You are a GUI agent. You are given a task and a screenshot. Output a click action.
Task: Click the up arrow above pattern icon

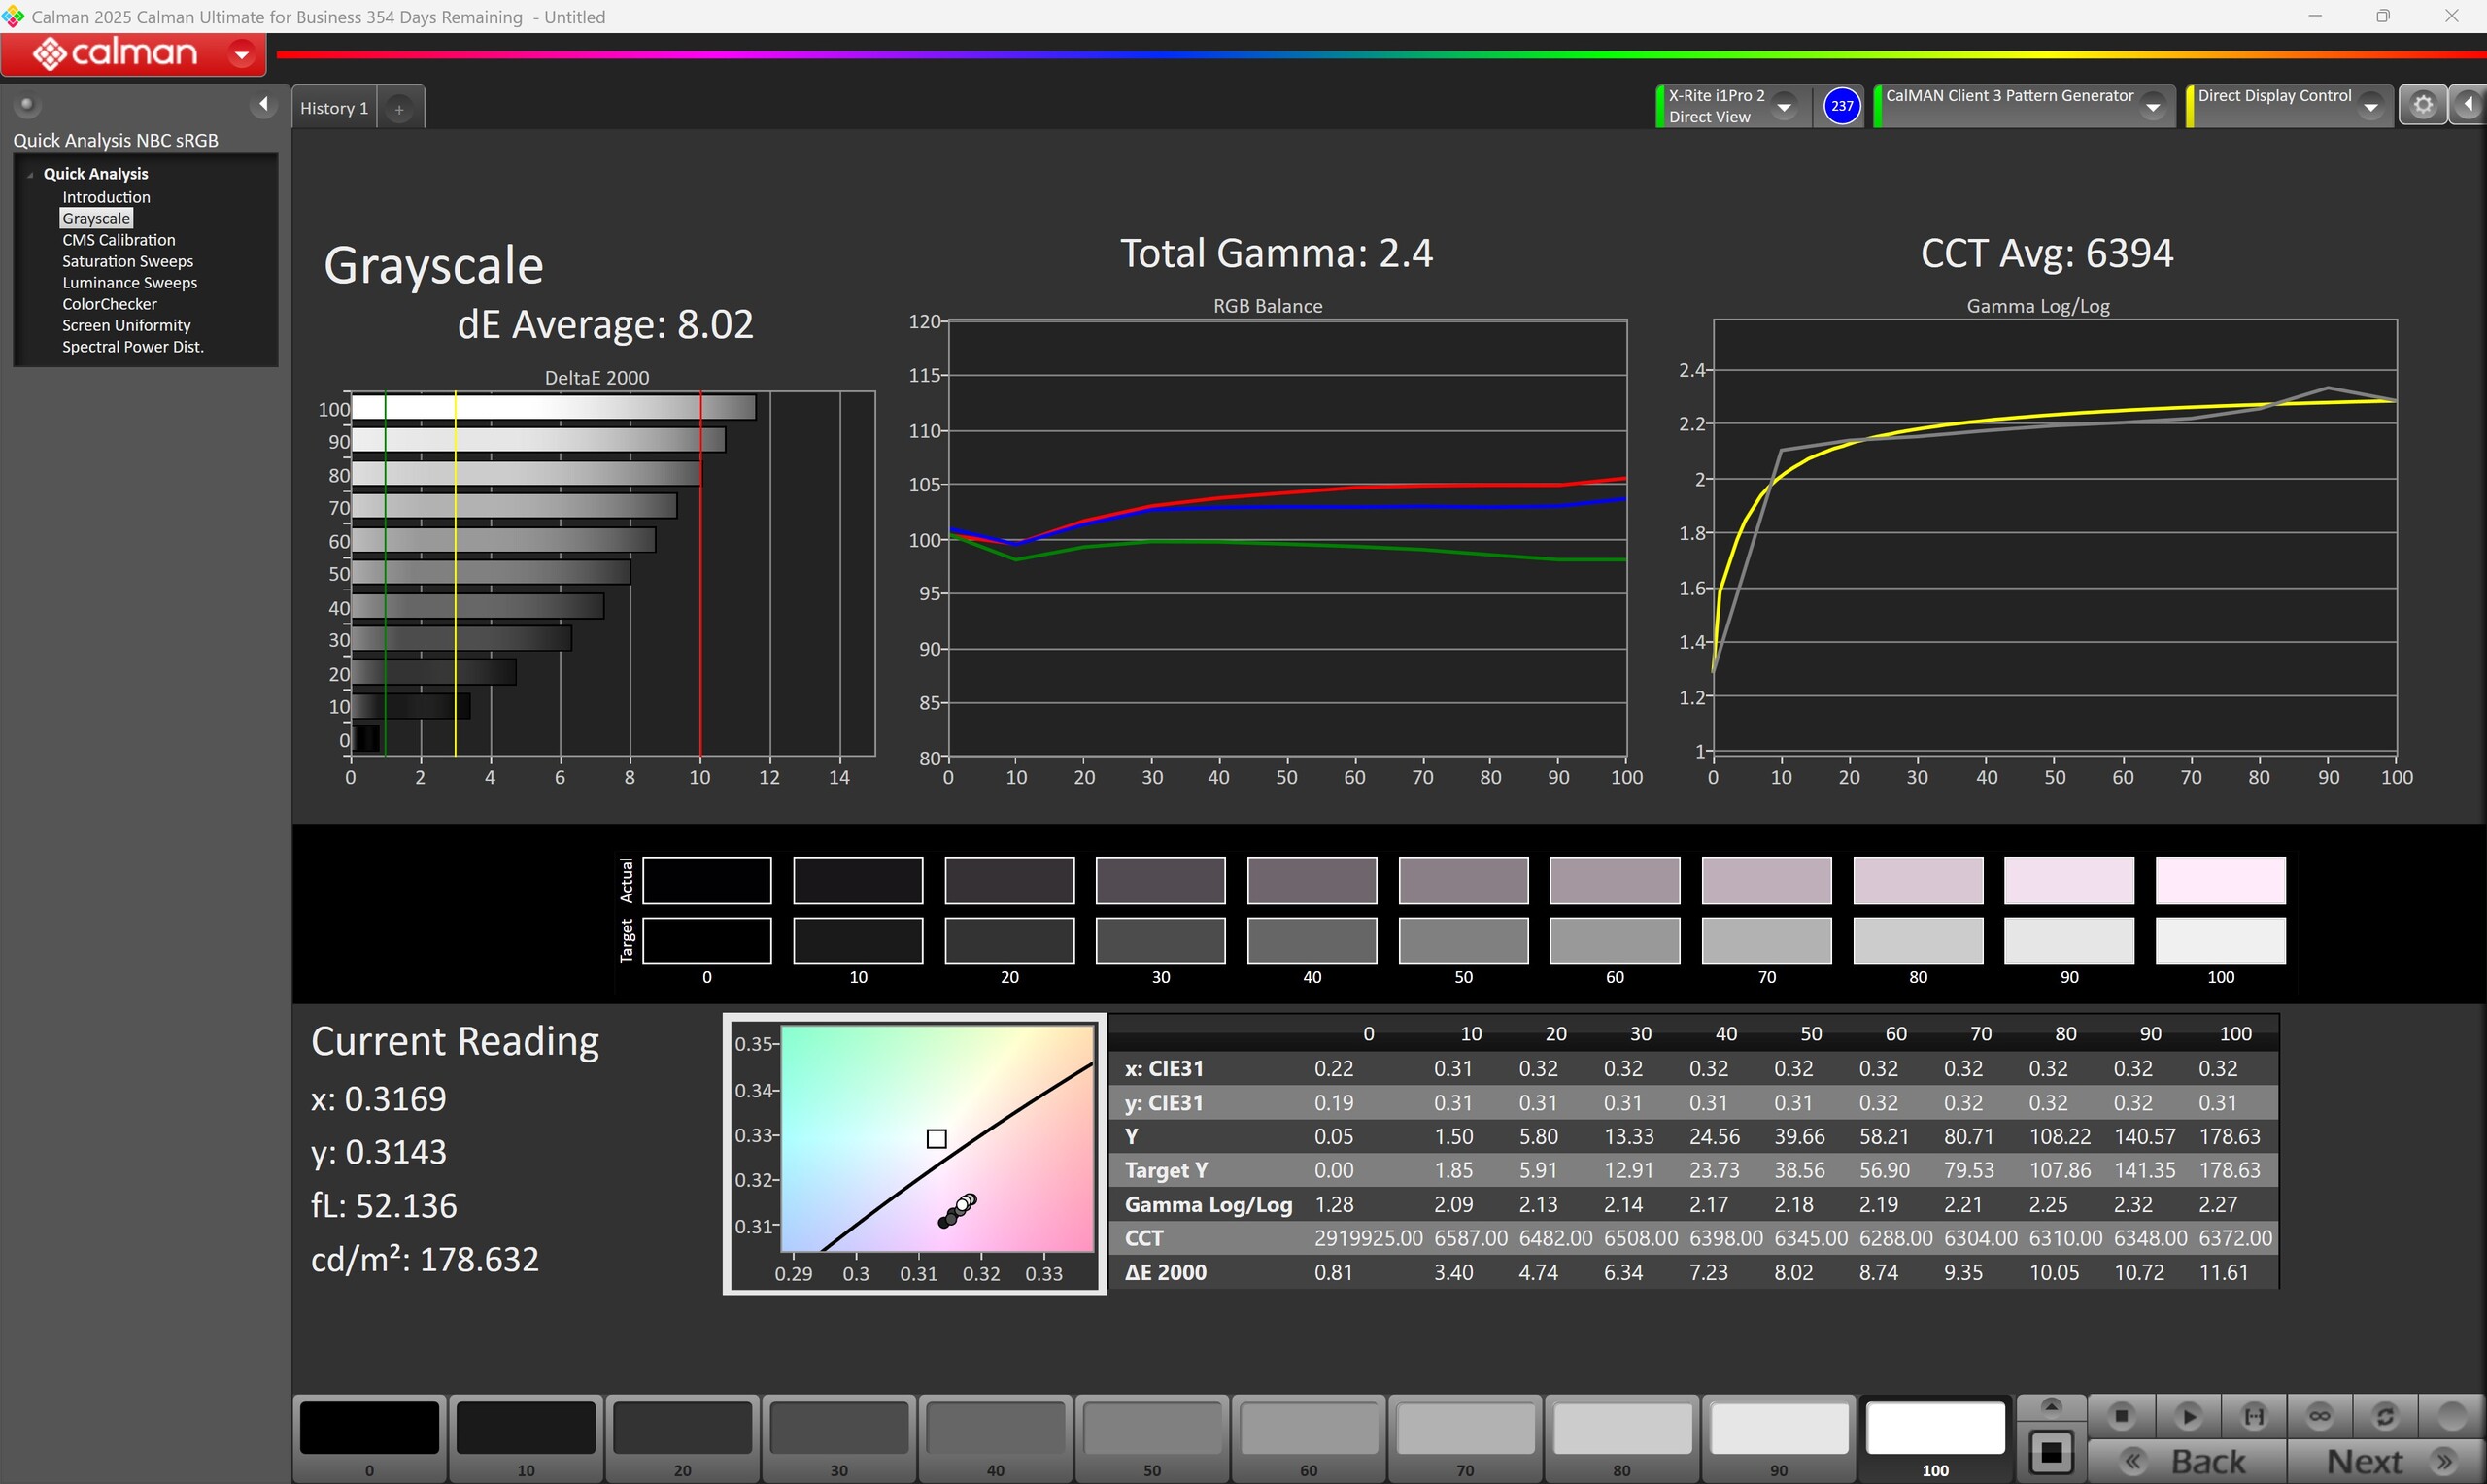pos(2051,1407)
